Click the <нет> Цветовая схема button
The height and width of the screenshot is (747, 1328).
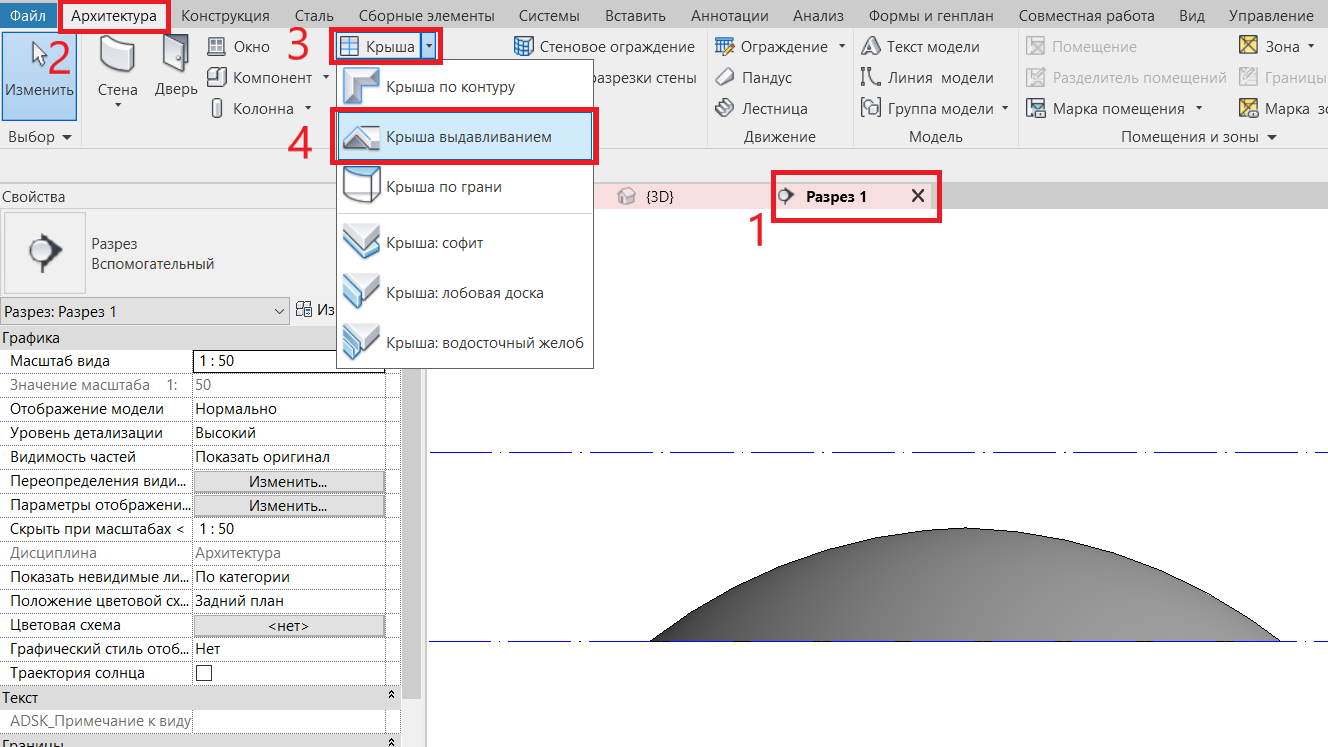click(x=289, y=625)
